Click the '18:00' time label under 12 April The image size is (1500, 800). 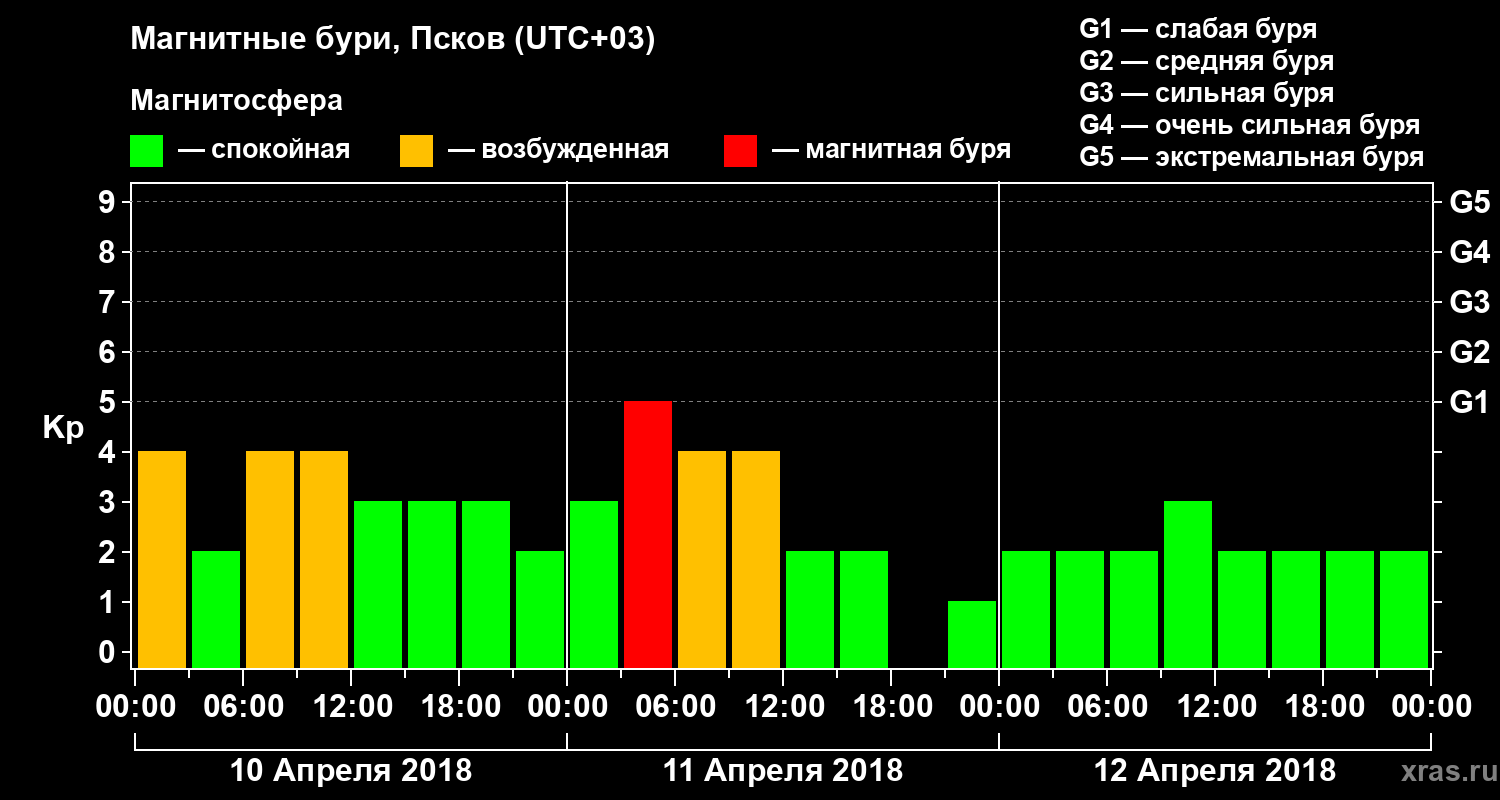(x=1323, y=707)
